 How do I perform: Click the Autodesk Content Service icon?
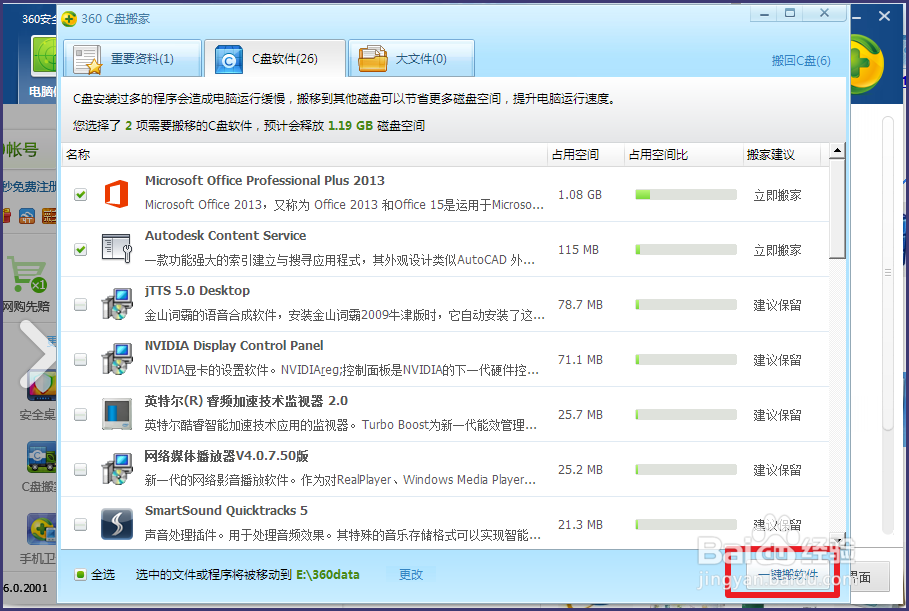[x=117, y=249]
